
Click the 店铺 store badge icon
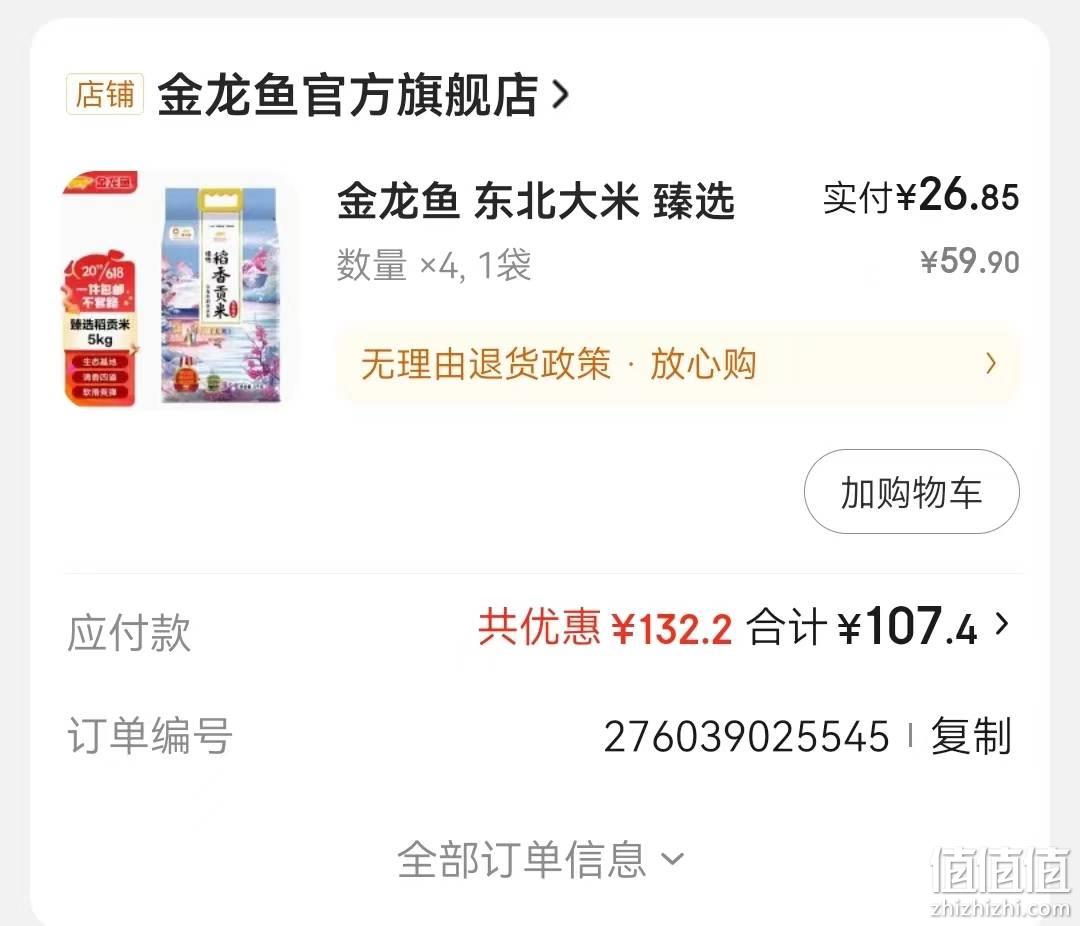coord(105,94)
